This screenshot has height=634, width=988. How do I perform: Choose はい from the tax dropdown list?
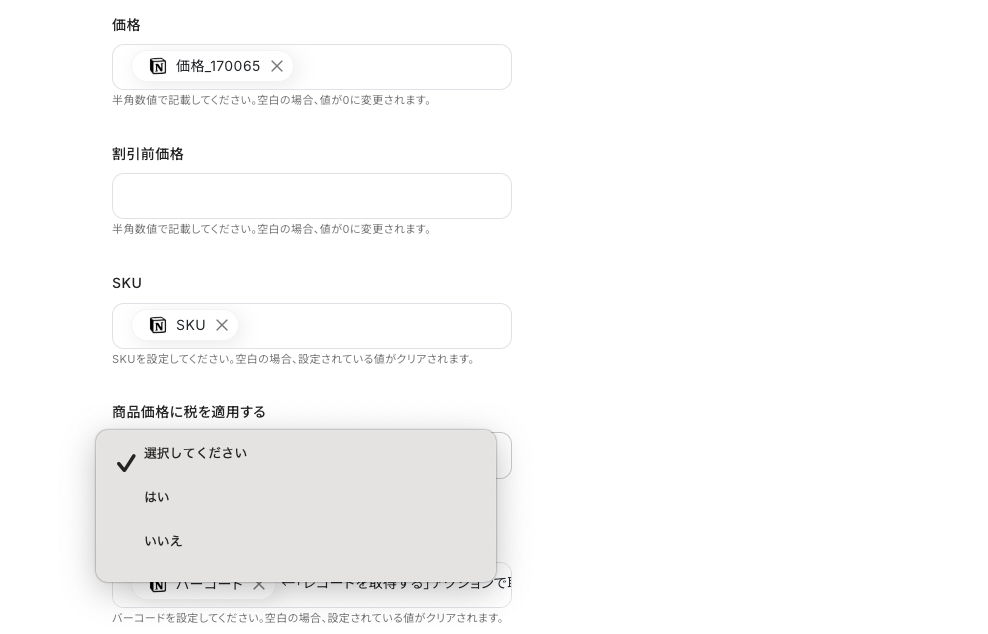[x=296, y=497]
